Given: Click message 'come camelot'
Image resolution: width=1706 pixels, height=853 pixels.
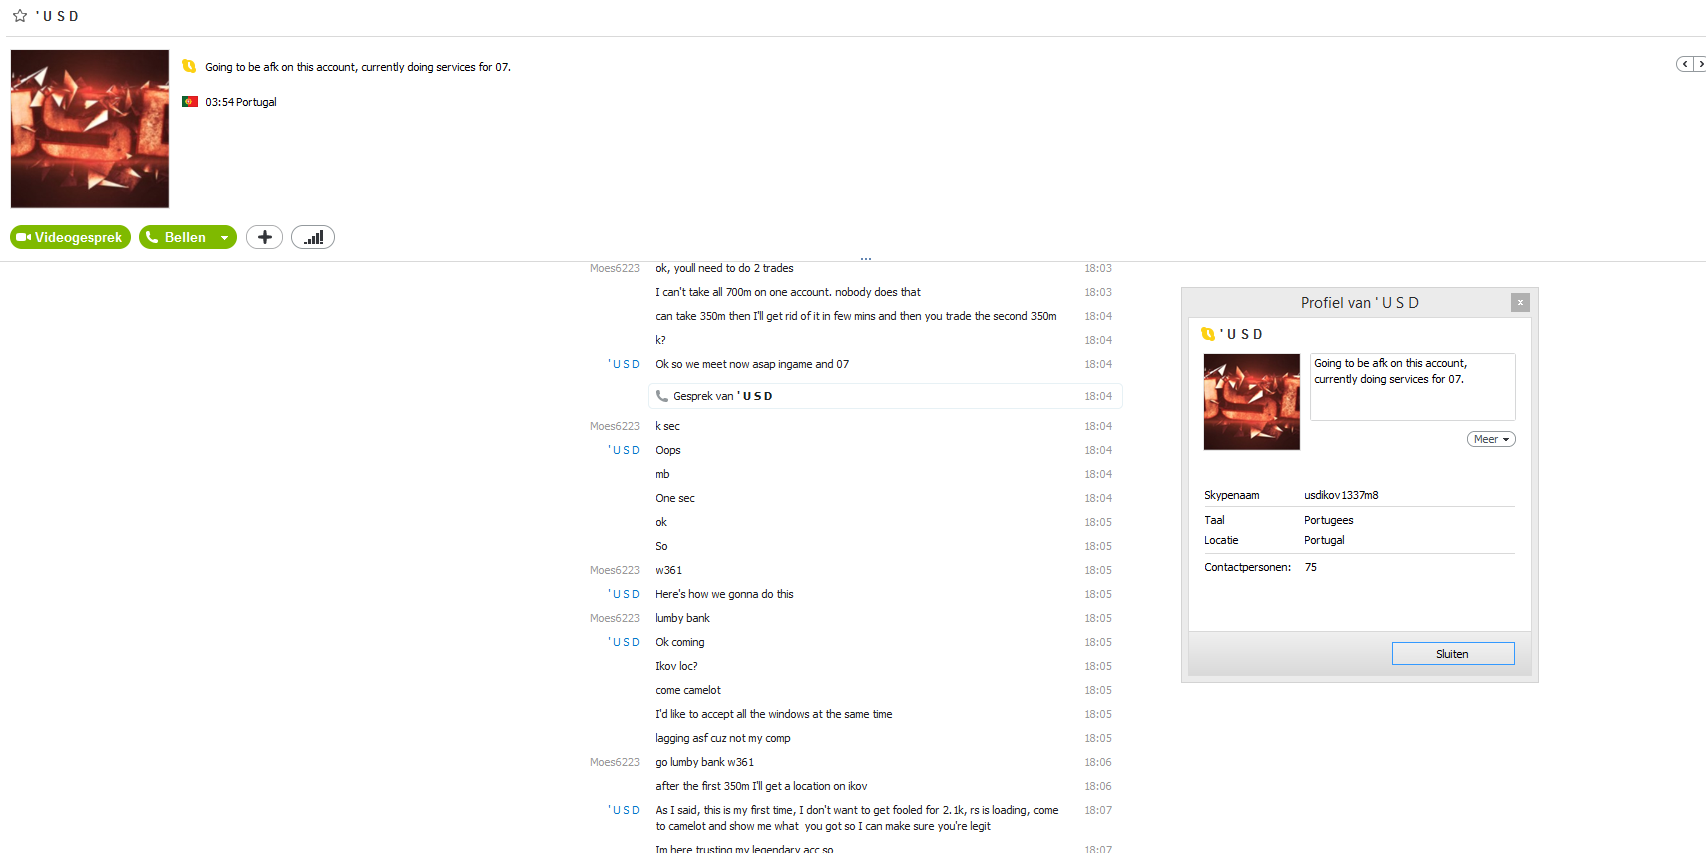Looking at the screenshot, I should point(688,690).
